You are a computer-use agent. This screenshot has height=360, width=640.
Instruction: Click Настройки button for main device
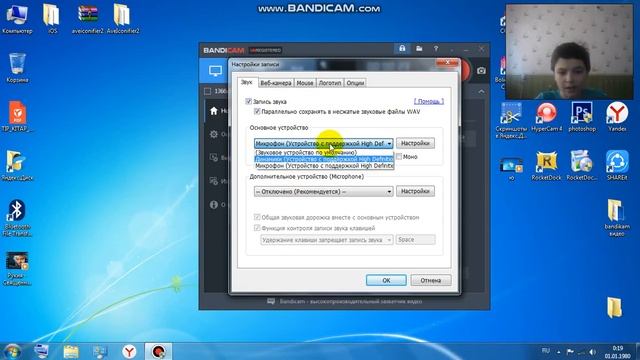[415, 143]
